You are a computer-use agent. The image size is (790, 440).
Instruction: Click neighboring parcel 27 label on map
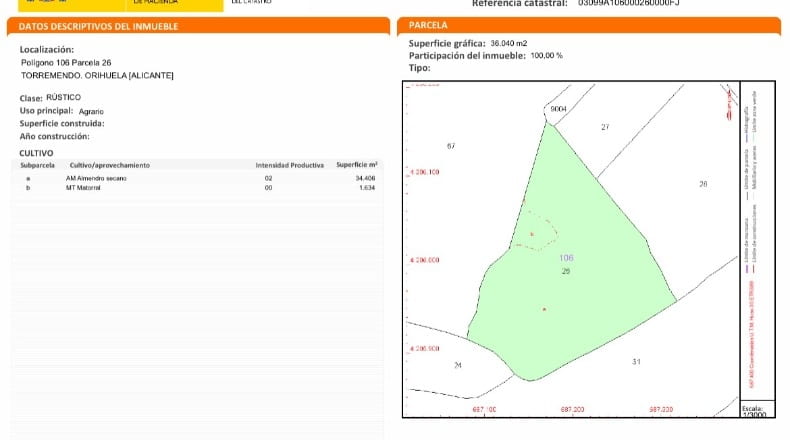[x=605, y=127]
